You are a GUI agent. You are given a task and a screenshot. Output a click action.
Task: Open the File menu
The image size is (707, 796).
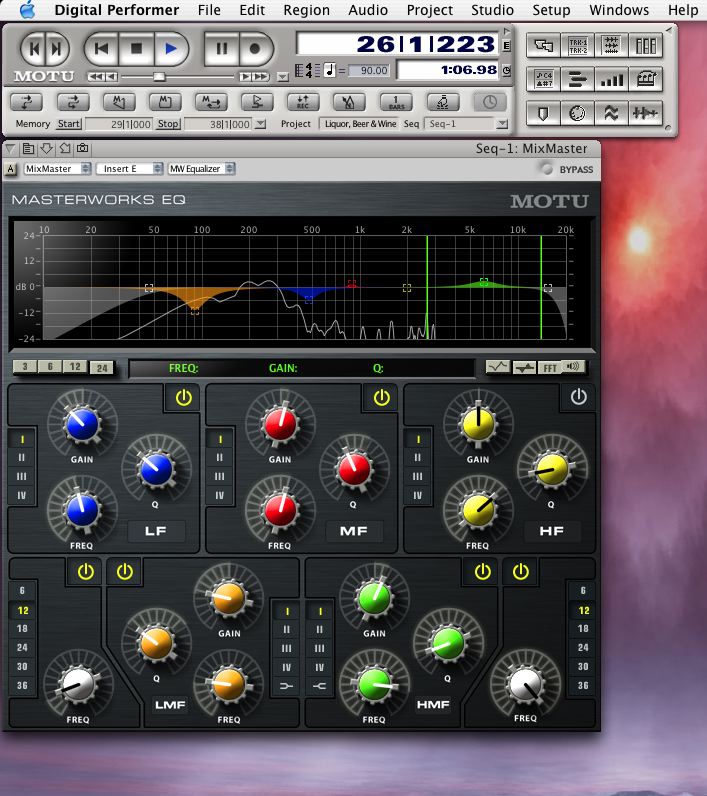[209, 10]
